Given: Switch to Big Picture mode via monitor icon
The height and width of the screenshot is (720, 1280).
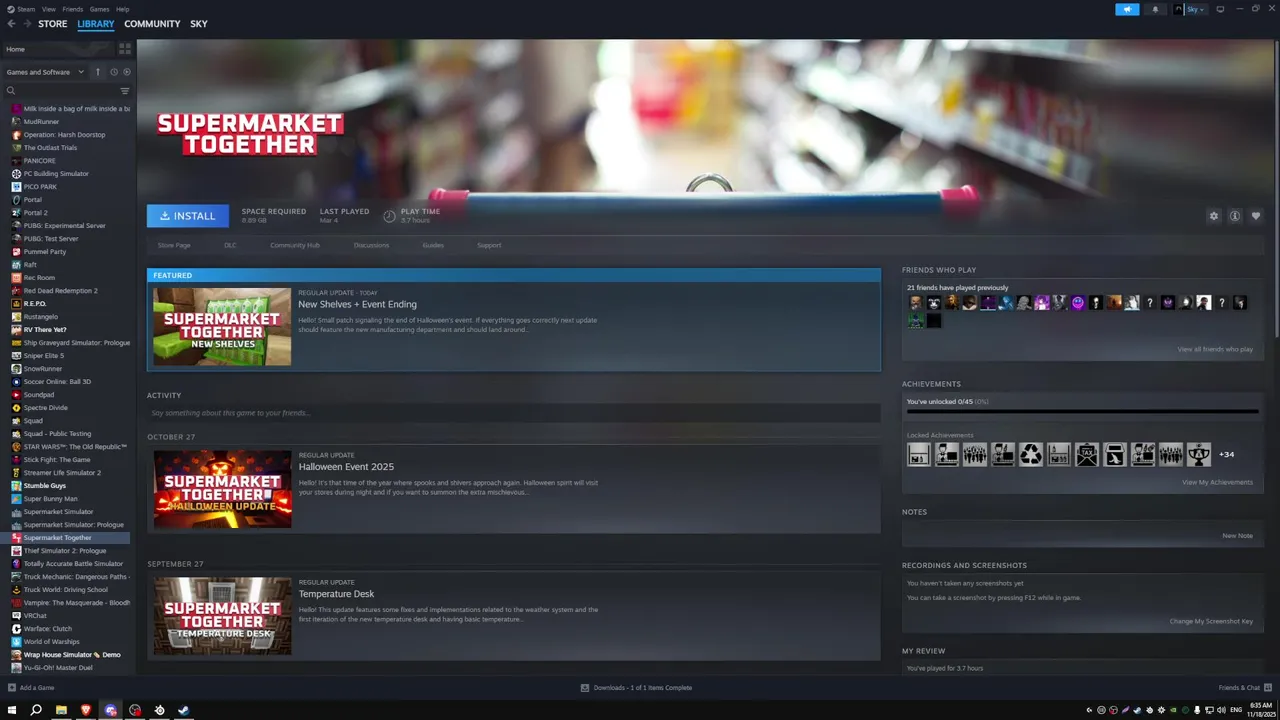Looking at the screenshot, I should [x=1220, y=9].
